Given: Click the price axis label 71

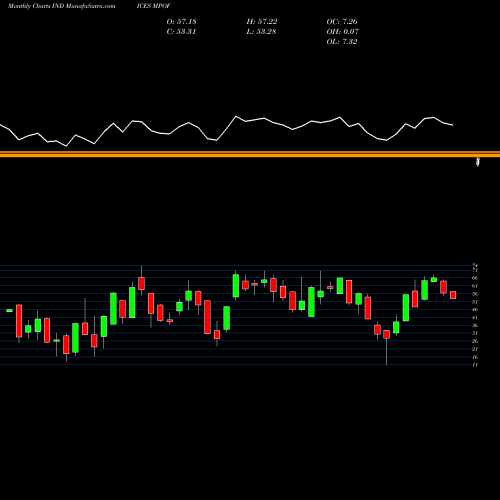Looking at the screenshot, I should pos(475,270).
